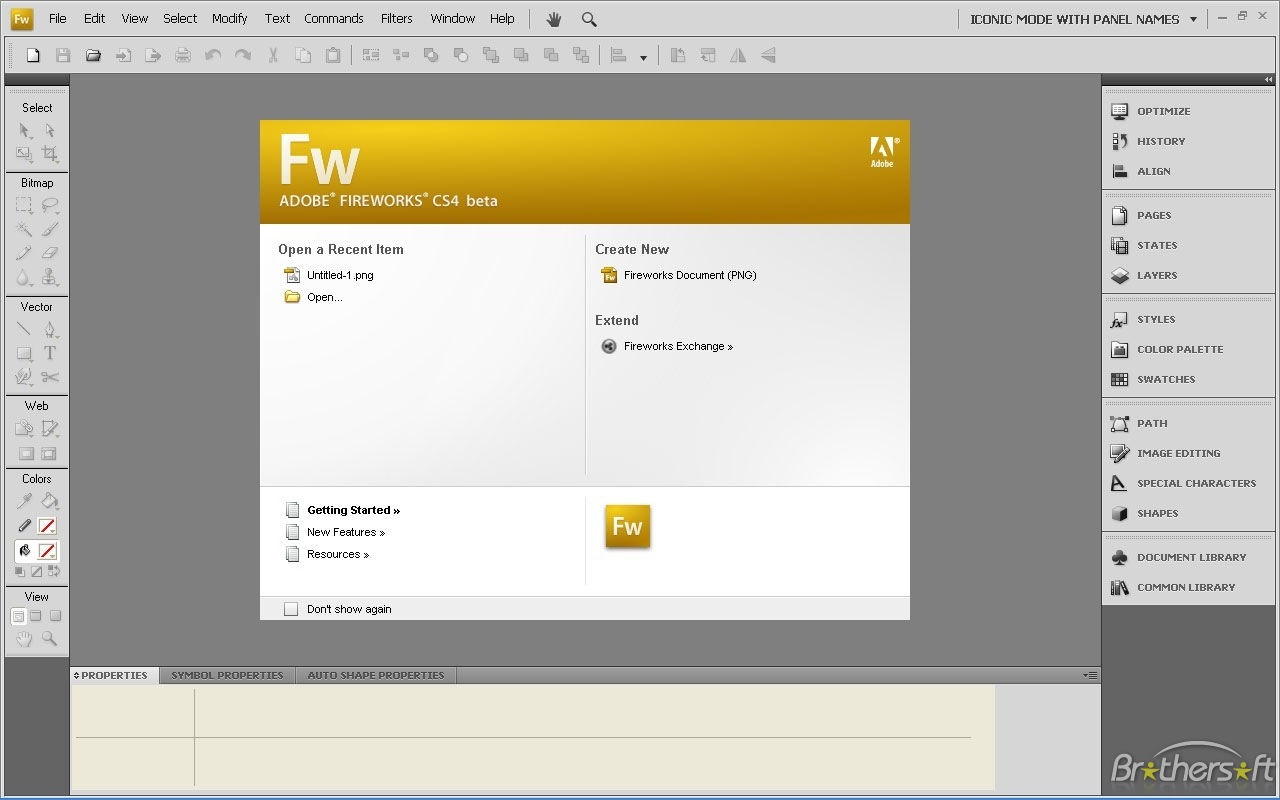Open the Getting Started link
The height and width of the screenshot is (800, 1280).
[x=343, y=510]
